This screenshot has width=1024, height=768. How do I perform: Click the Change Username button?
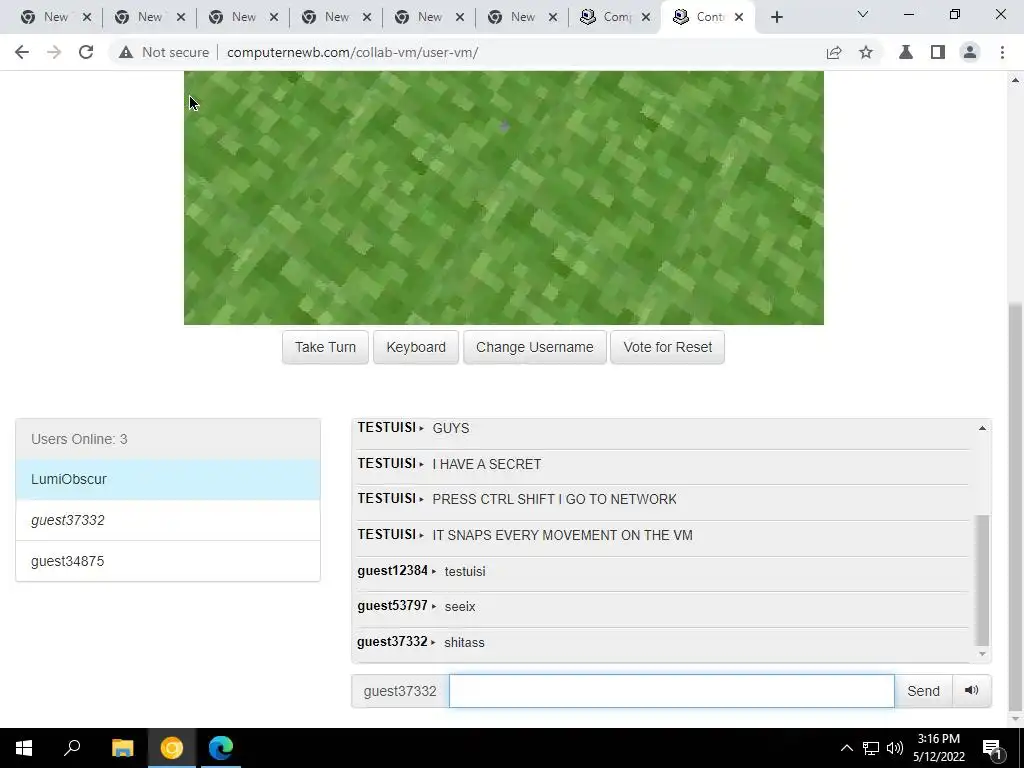click(535, 347)
